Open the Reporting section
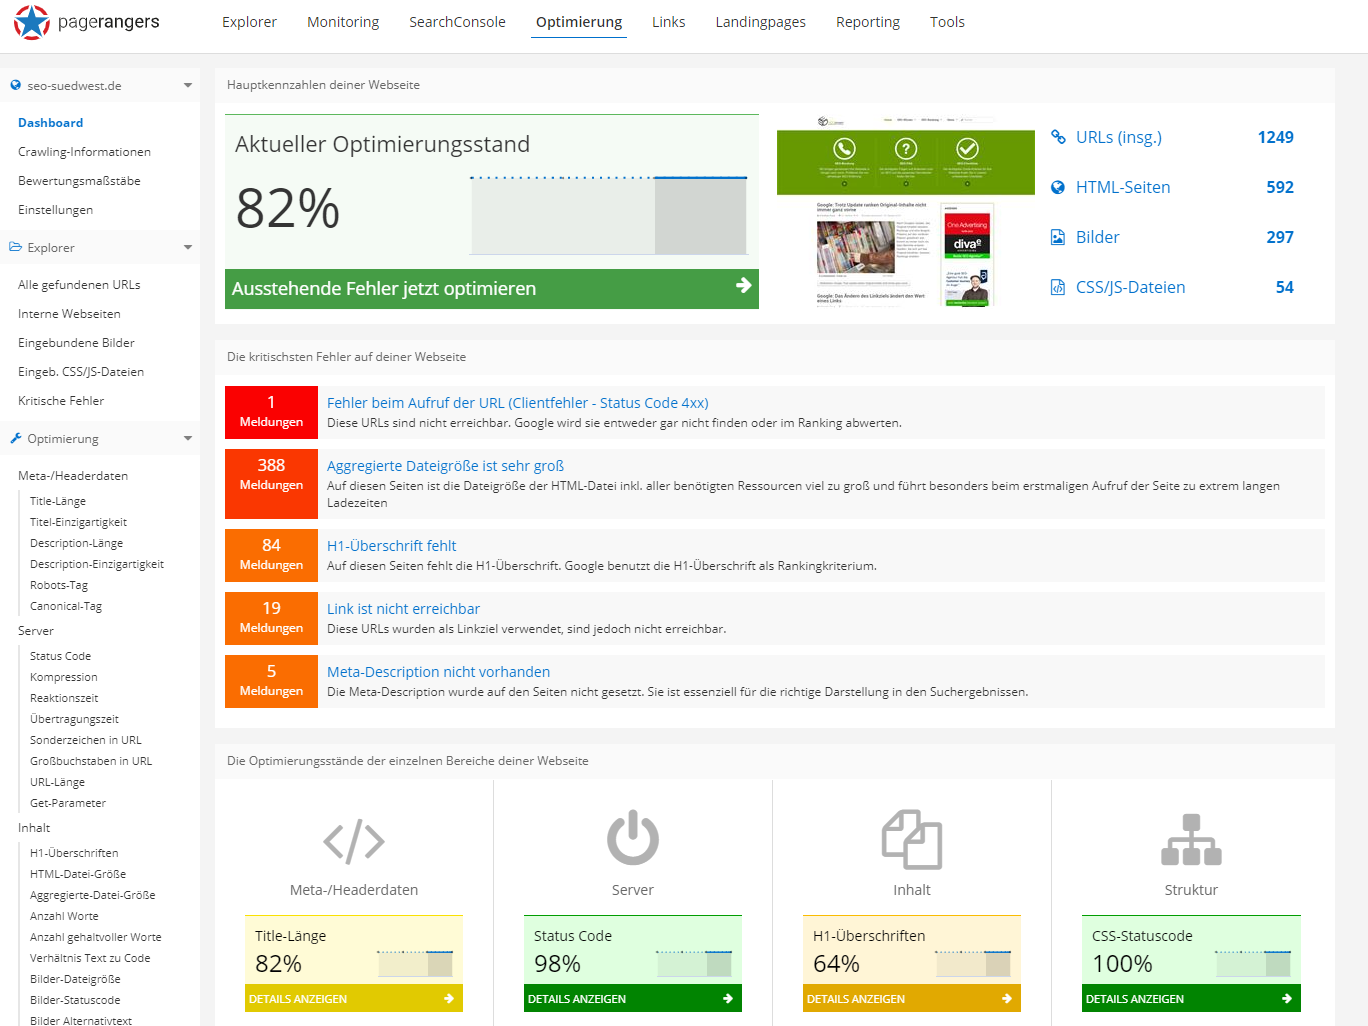Screen dimensions: 1368x1026 [867, 22]
